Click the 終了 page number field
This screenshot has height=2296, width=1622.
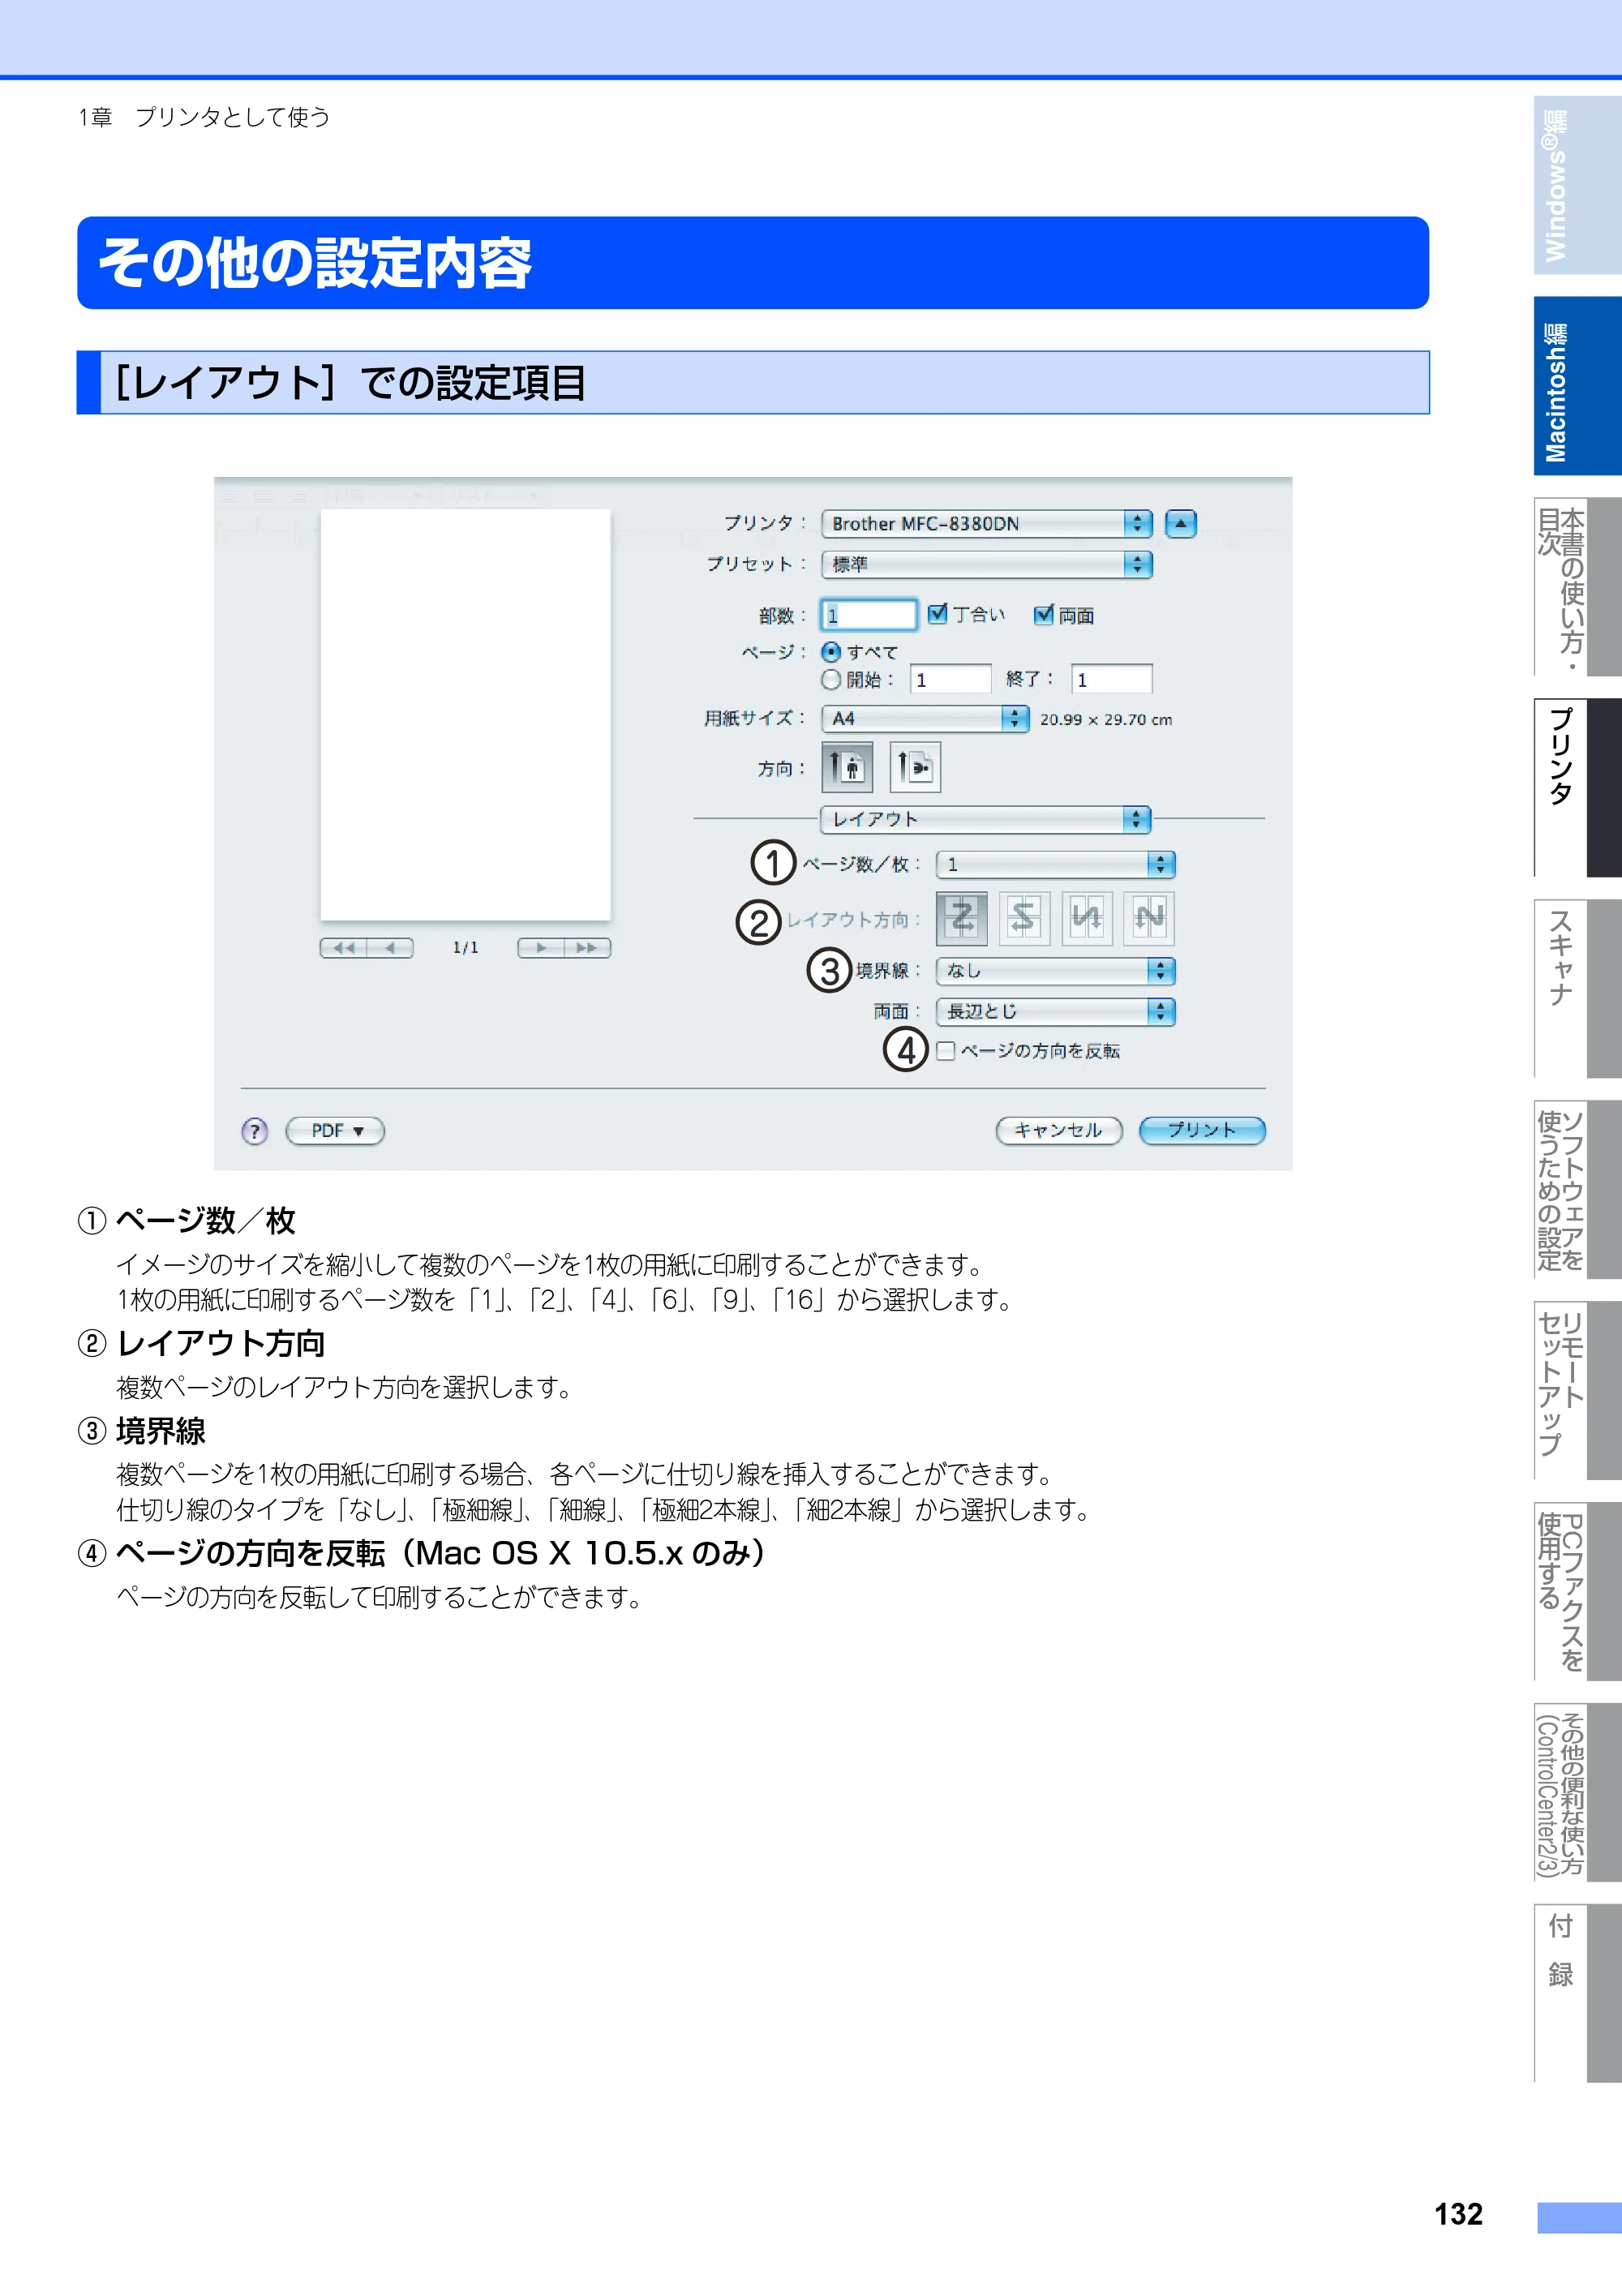pos(1111,680)
